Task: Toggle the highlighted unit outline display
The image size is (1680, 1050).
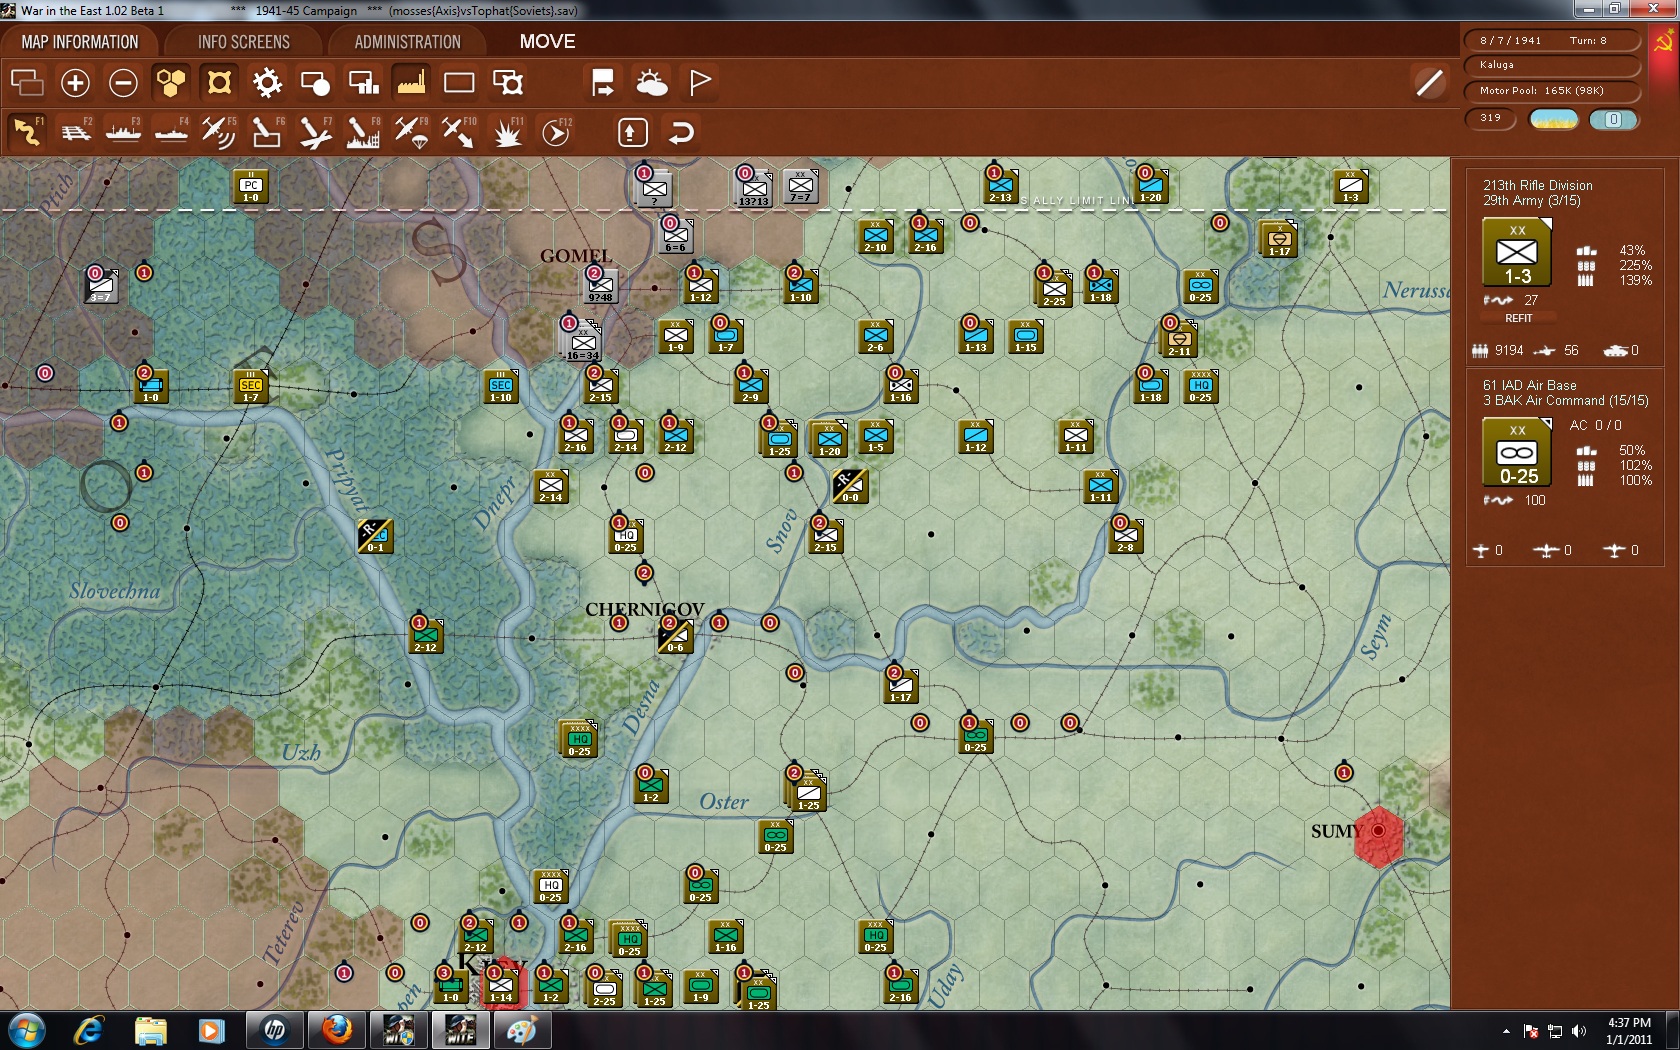Action: click(219, 82)
